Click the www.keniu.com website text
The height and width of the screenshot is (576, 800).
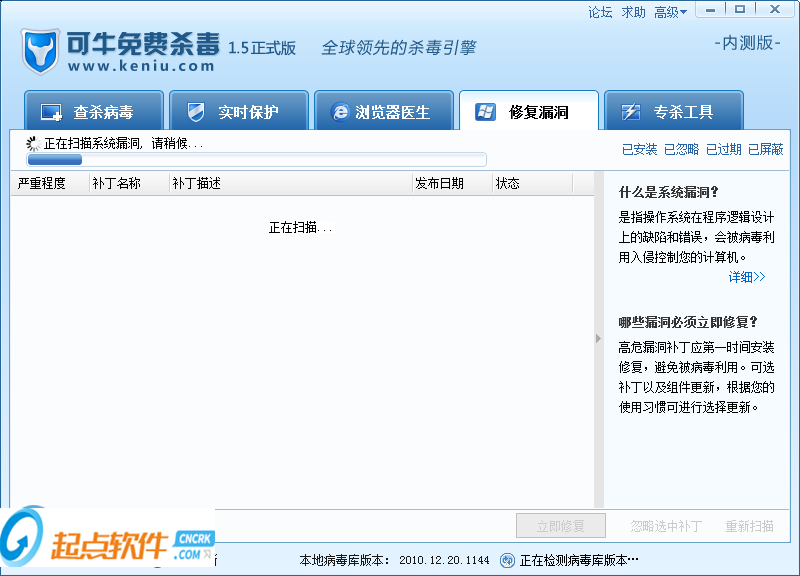coord(141,66)
